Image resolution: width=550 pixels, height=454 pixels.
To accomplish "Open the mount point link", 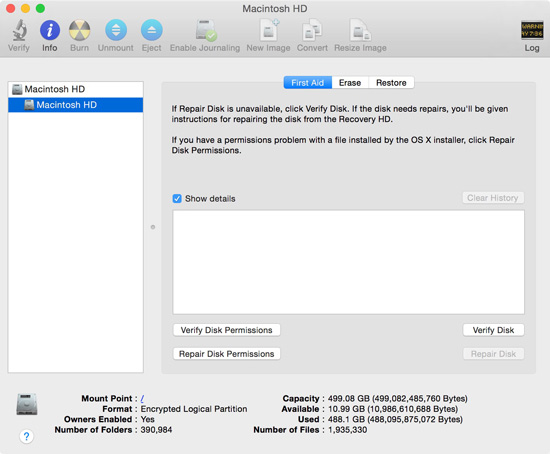I will tap(142, 399).
